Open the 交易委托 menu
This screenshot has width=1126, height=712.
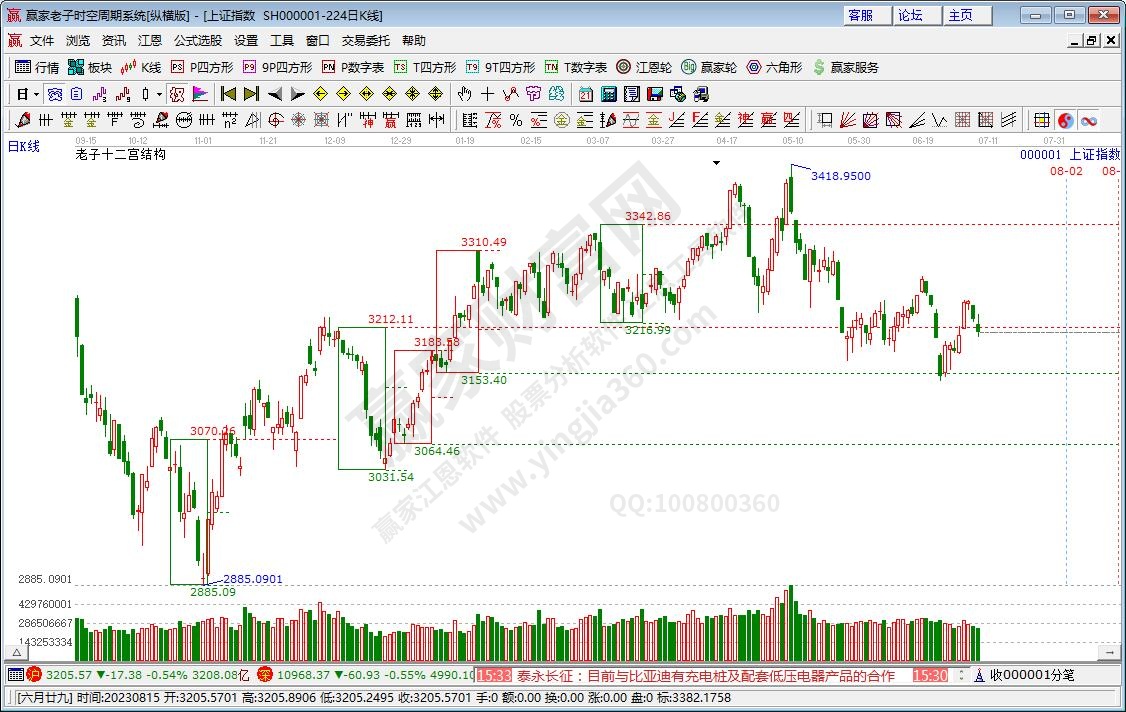(366, 41)
